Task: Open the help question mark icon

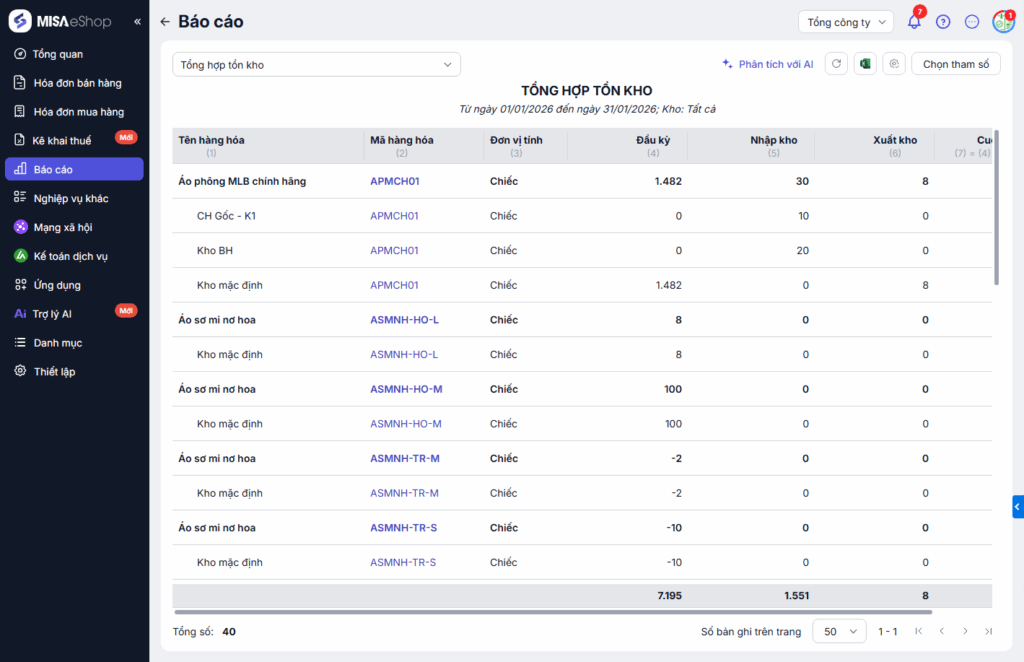Action: point(943,22)
